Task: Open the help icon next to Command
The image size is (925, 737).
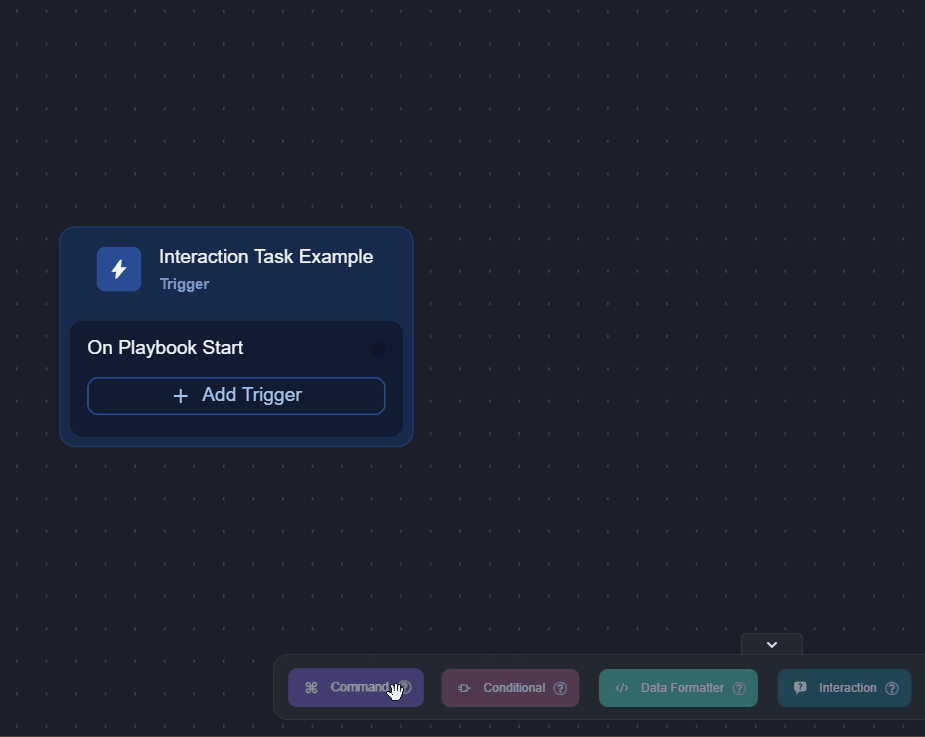Action: pyautogui.click(x=404, y=687)
